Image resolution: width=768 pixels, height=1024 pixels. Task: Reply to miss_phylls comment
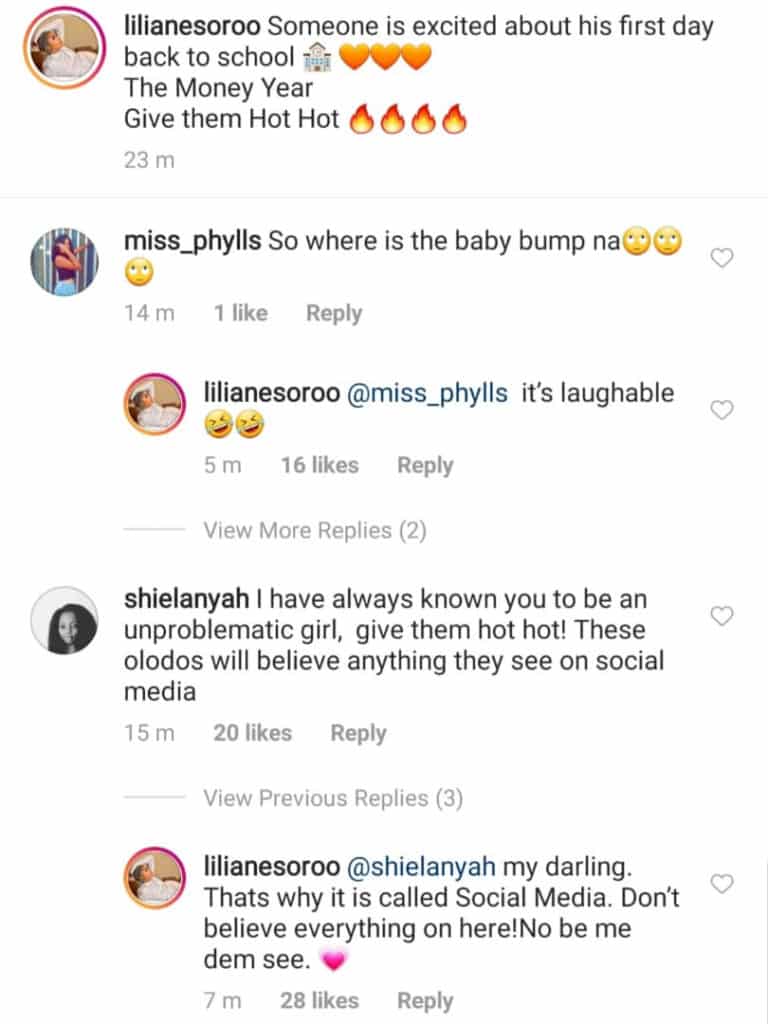click(x=334, y=313)
